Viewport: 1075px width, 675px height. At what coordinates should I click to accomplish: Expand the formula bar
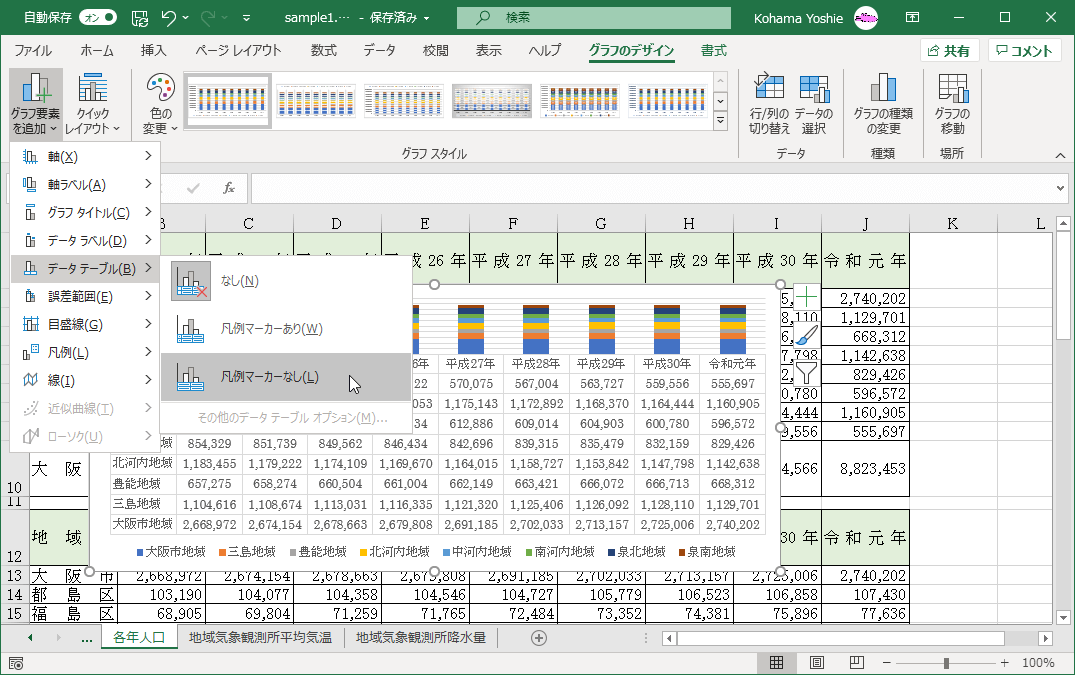click(1061, 188)
